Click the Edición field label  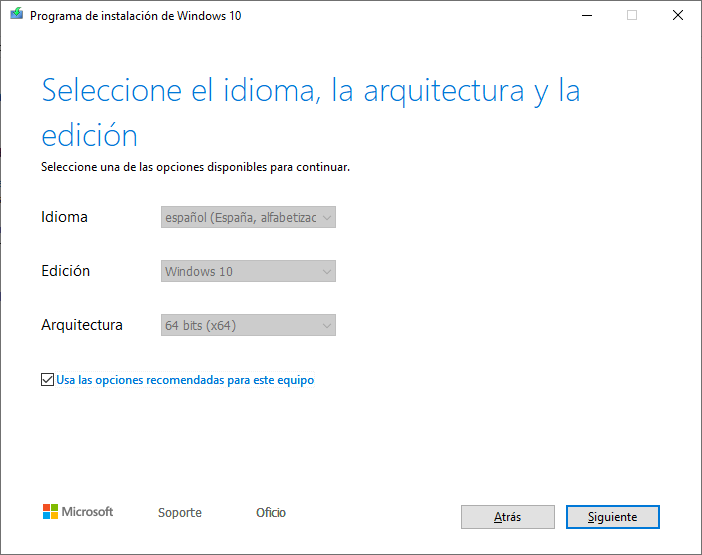(x=65, y=271)
